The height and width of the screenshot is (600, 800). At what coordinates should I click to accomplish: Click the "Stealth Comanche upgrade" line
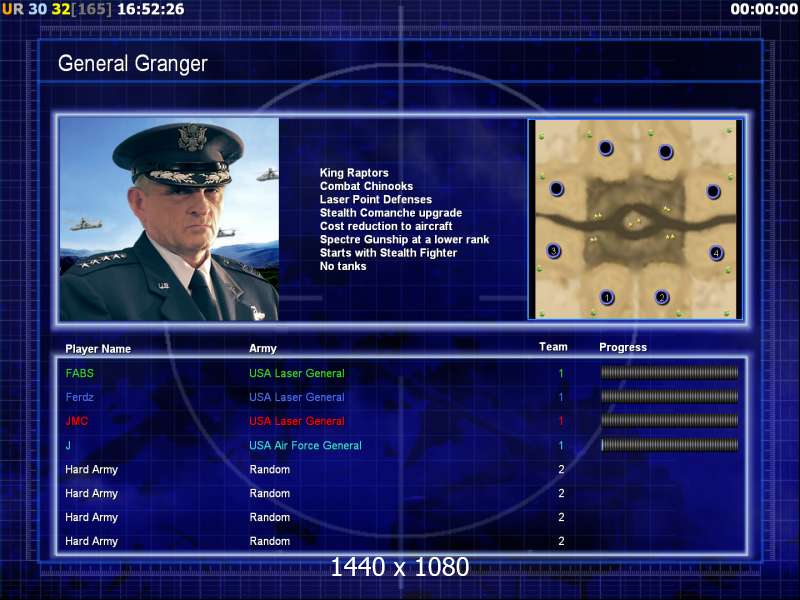point(391,212)
